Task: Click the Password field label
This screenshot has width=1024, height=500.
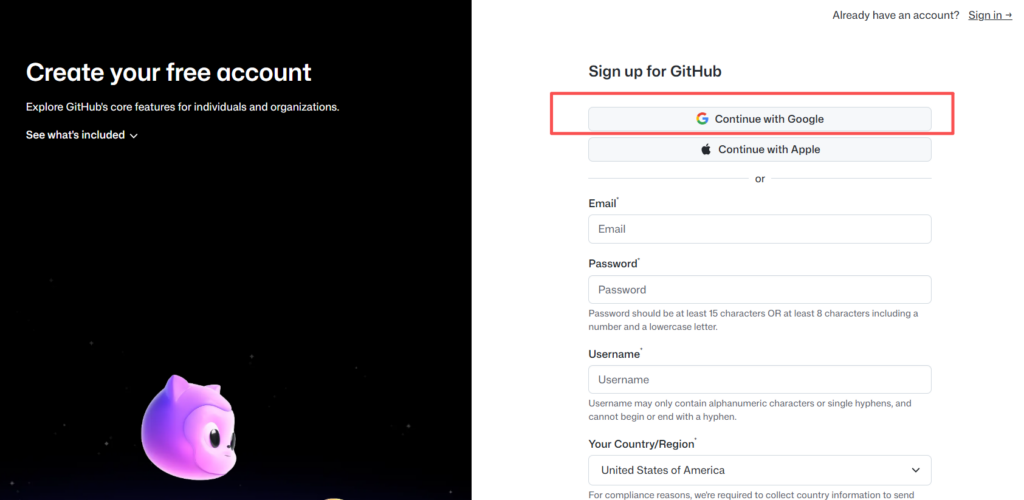Action: [x=612, y=264]
